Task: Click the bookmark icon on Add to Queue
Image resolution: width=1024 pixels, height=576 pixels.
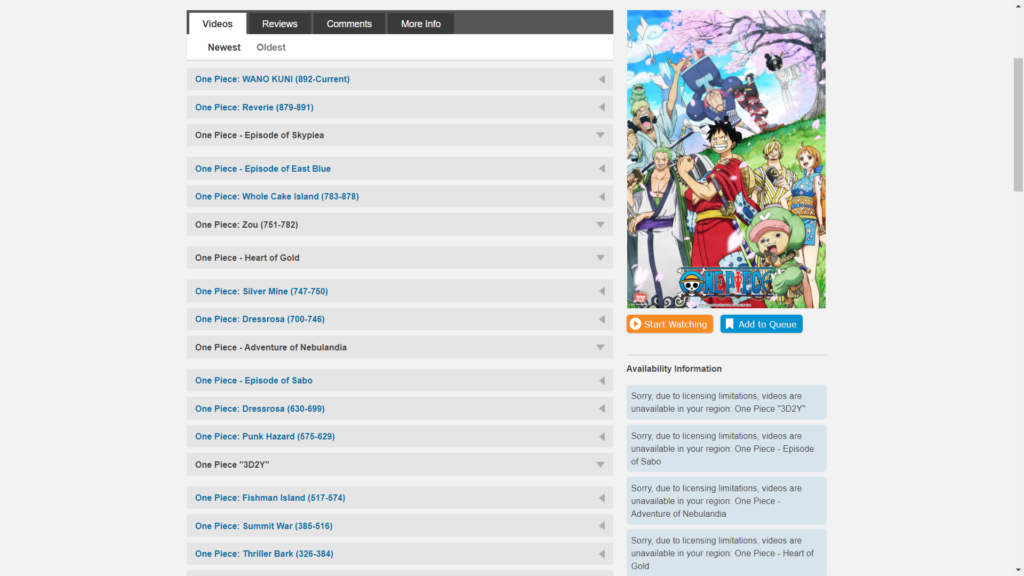Action: (729, 324)
